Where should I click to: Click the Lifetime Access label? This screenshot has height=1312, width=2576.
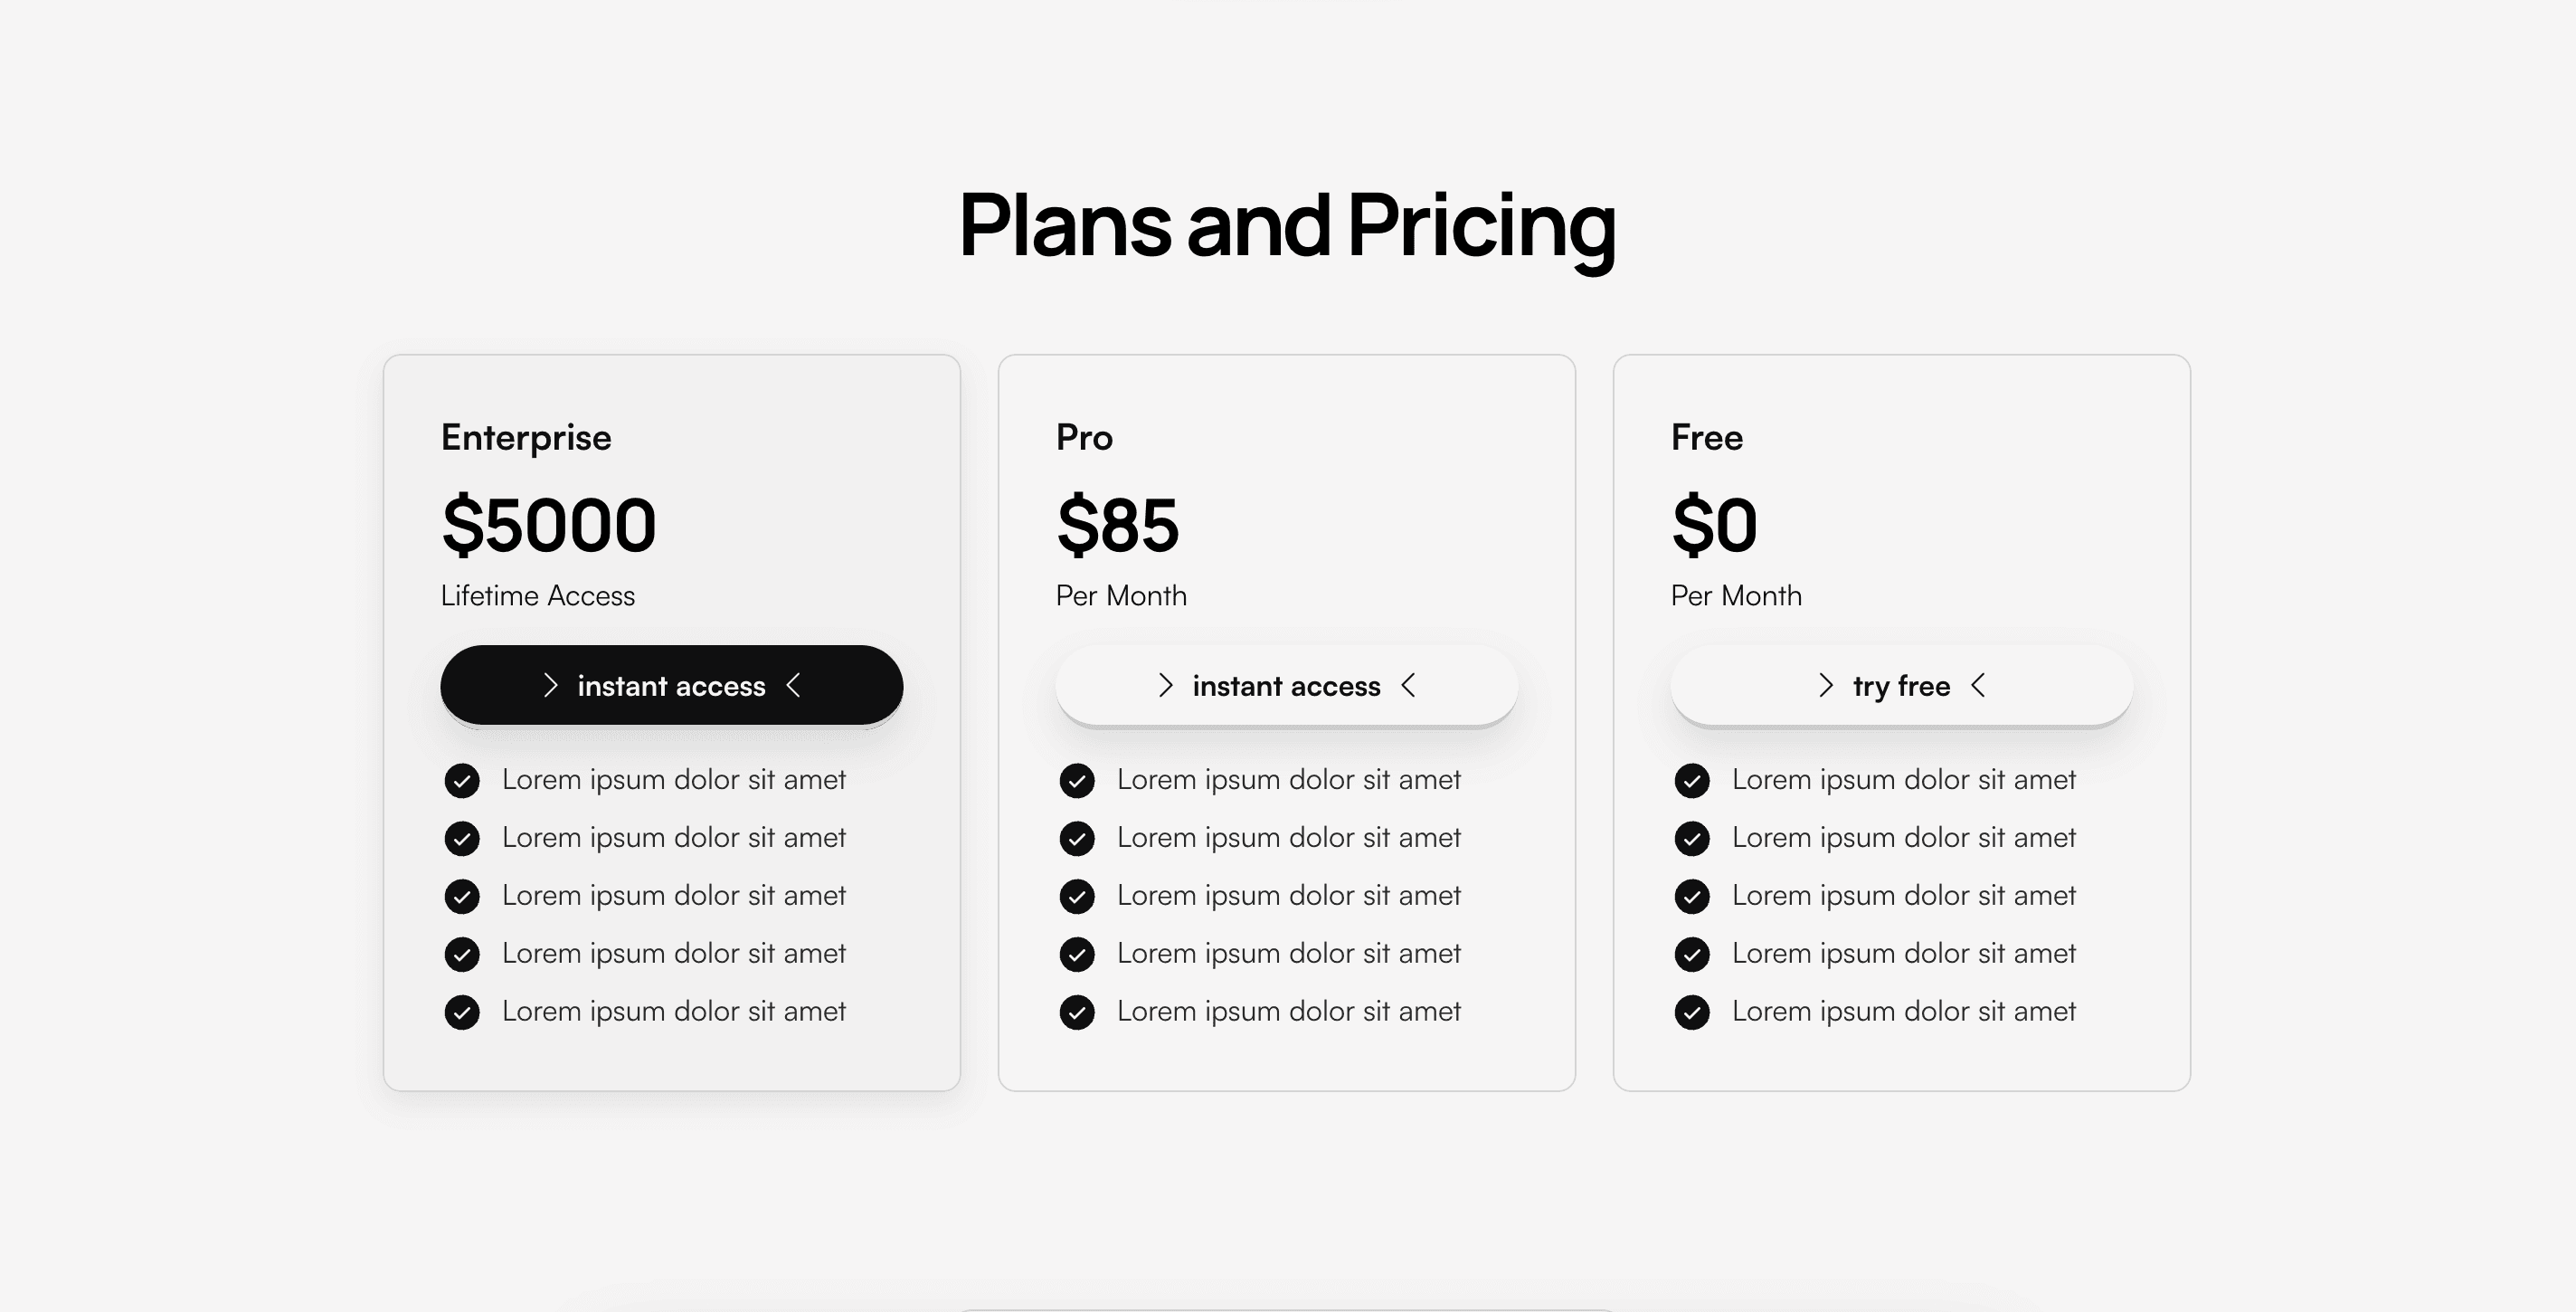click(x=538, y=596)
